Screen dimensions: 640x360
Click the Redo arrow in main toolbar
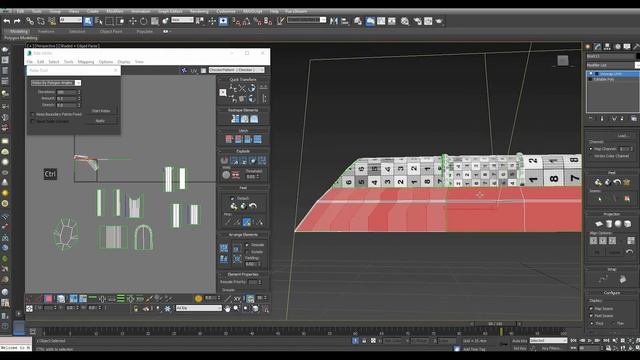point(17,21)
